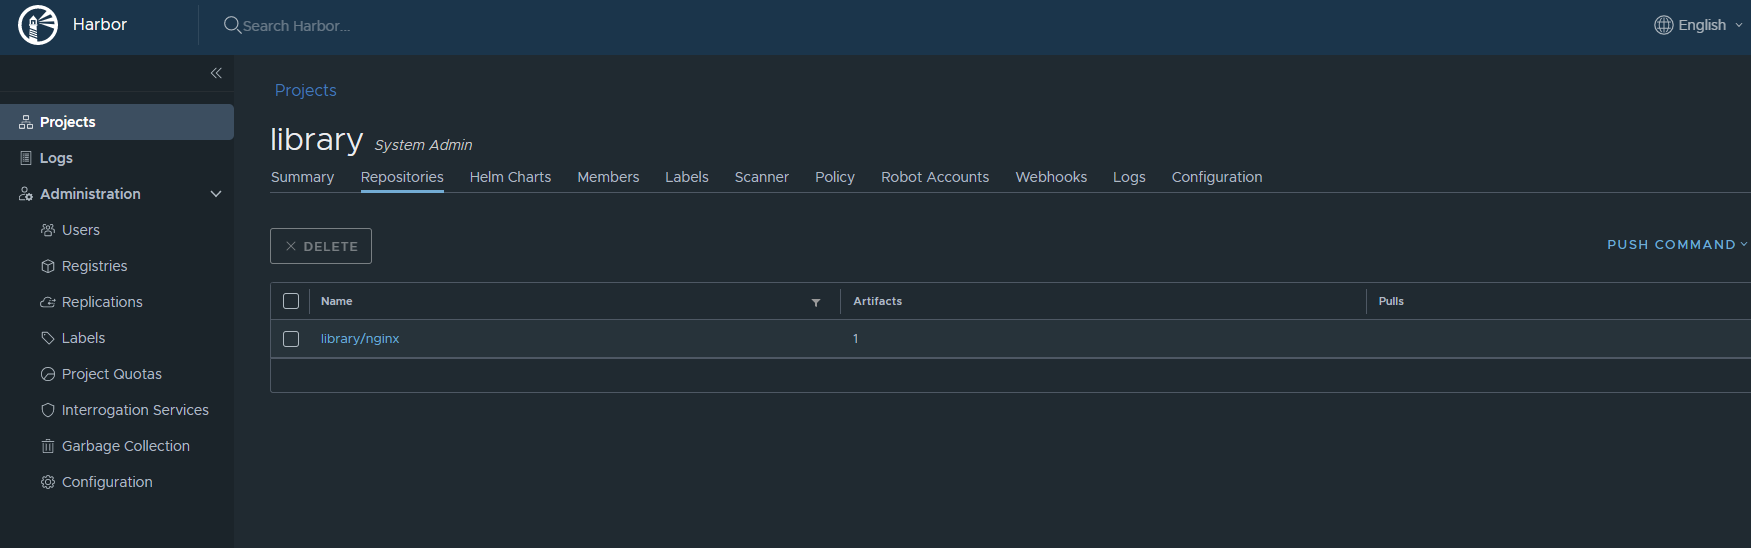Click the X icon on Delete button
The height and width of the screenshot is (548, 1751).
(291, 246)
